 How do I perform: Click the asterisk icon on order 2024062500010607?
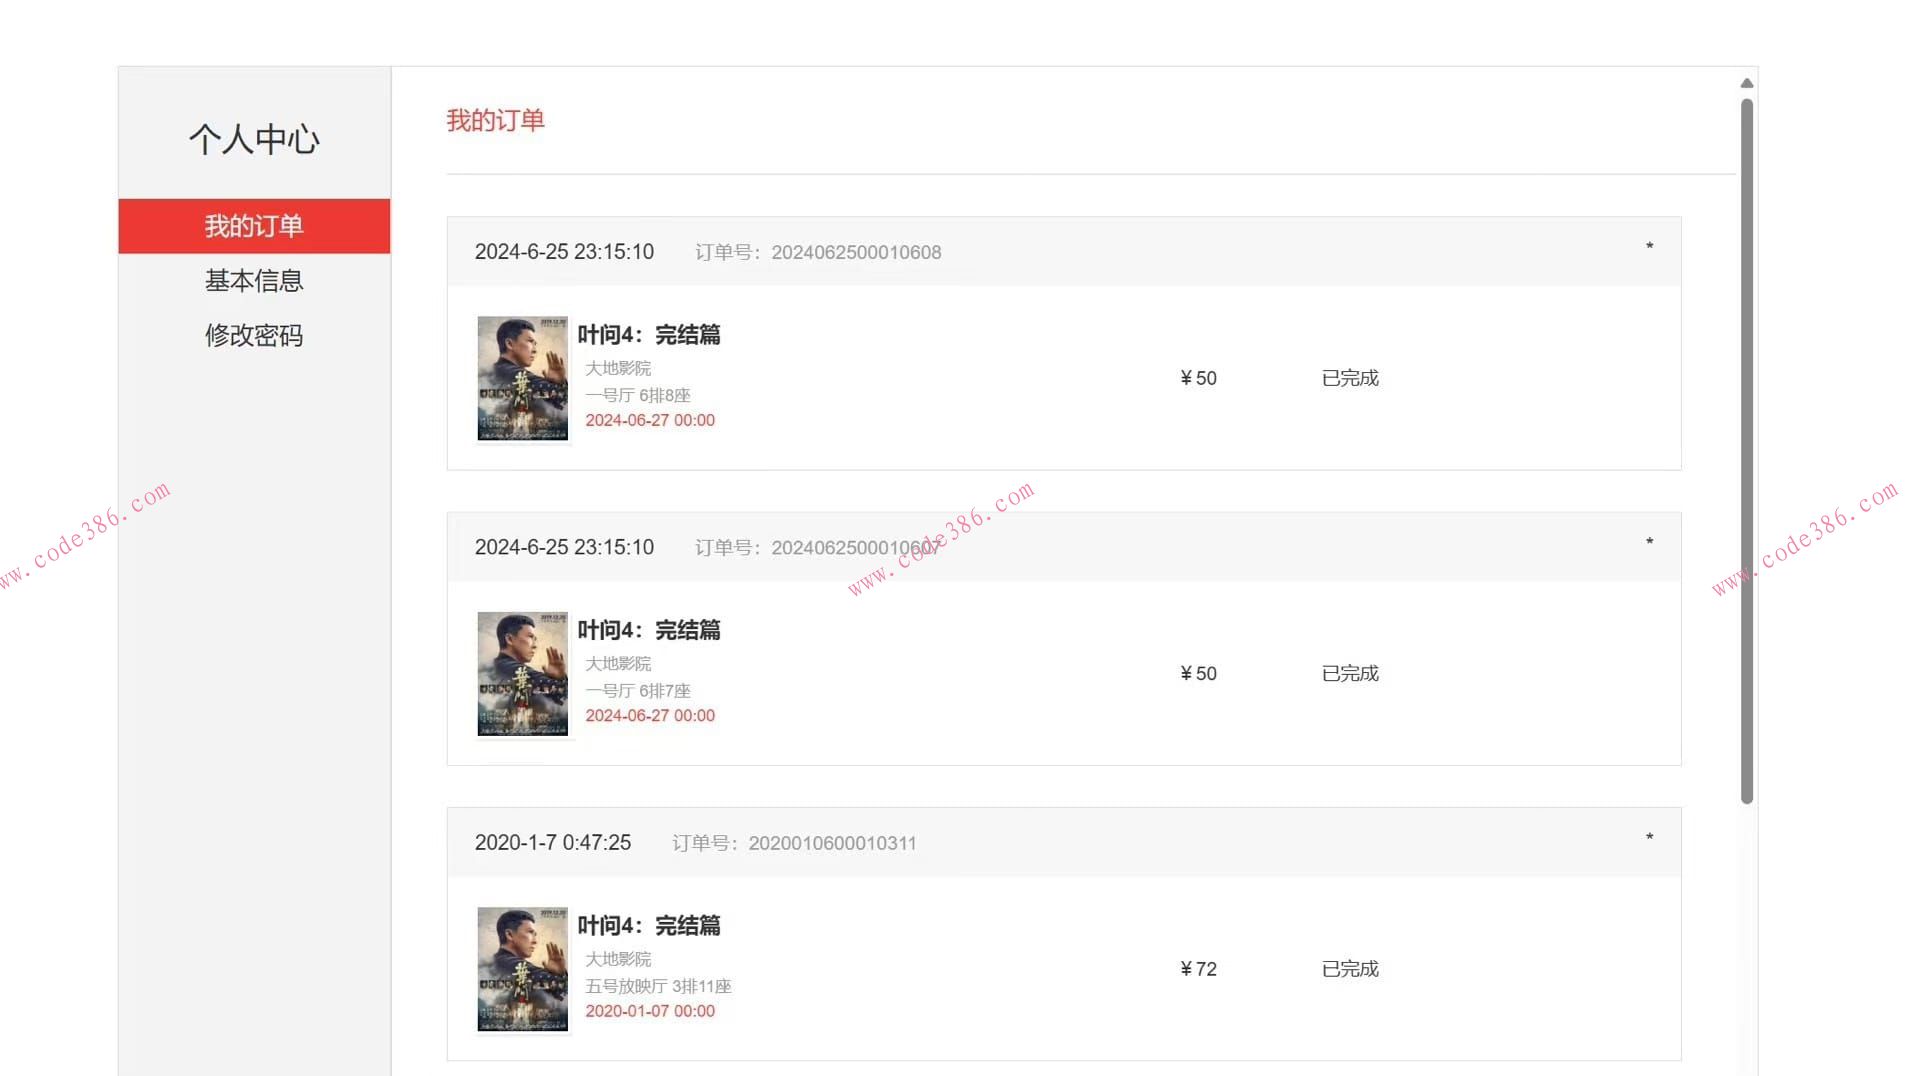point(1649,542)
